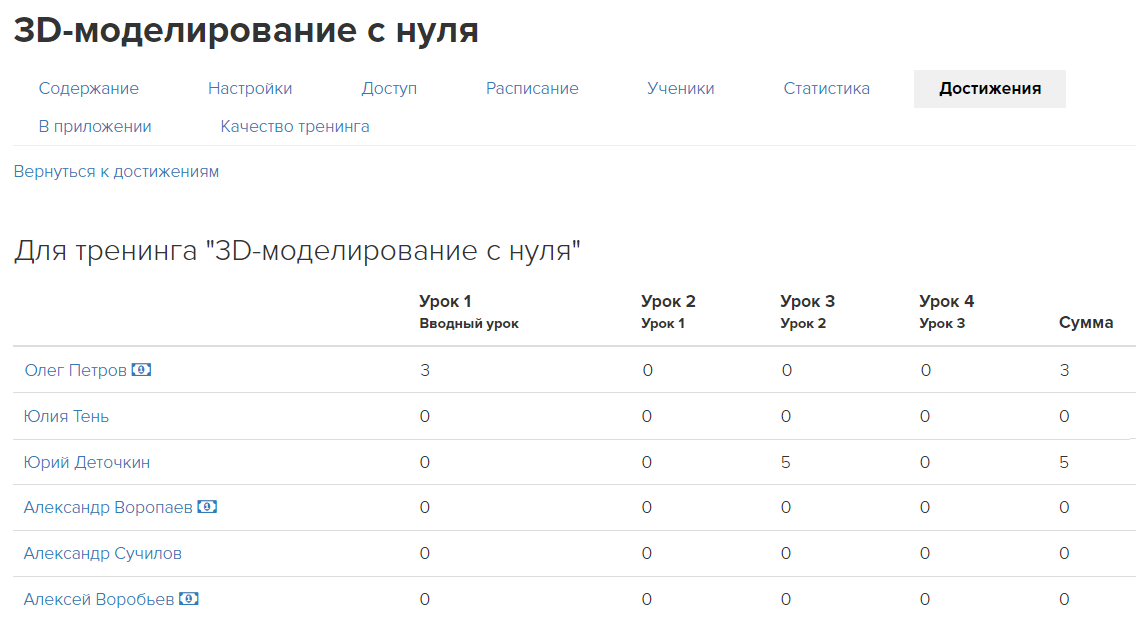Screen dimensions: 1136x622
Task: Open the Статистика tab
Action: (x=826, y=88)
